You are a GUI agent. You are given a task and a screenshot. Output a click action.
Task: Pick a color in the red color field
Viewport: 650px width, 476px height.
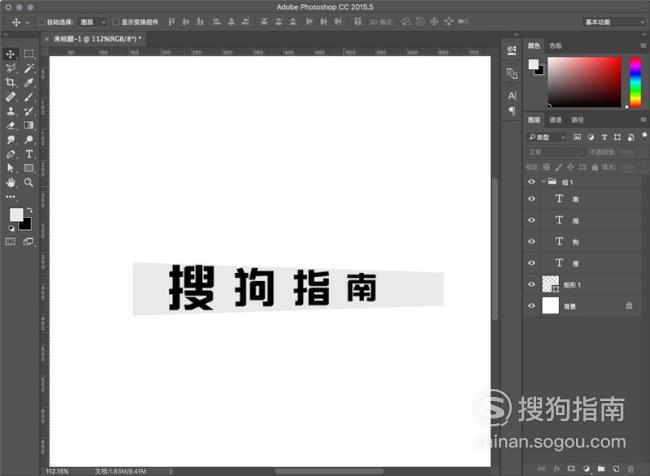tap(585, 82)
